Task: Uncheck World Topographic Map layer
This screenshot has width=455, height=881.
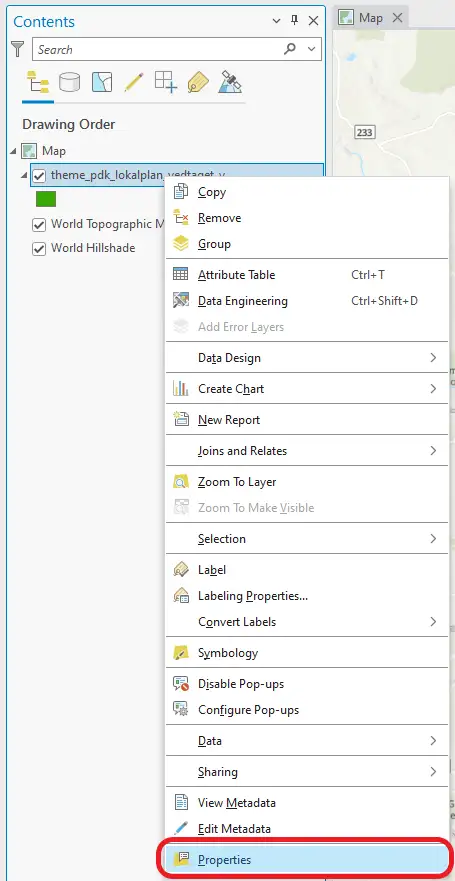Action: click(39, 225)
